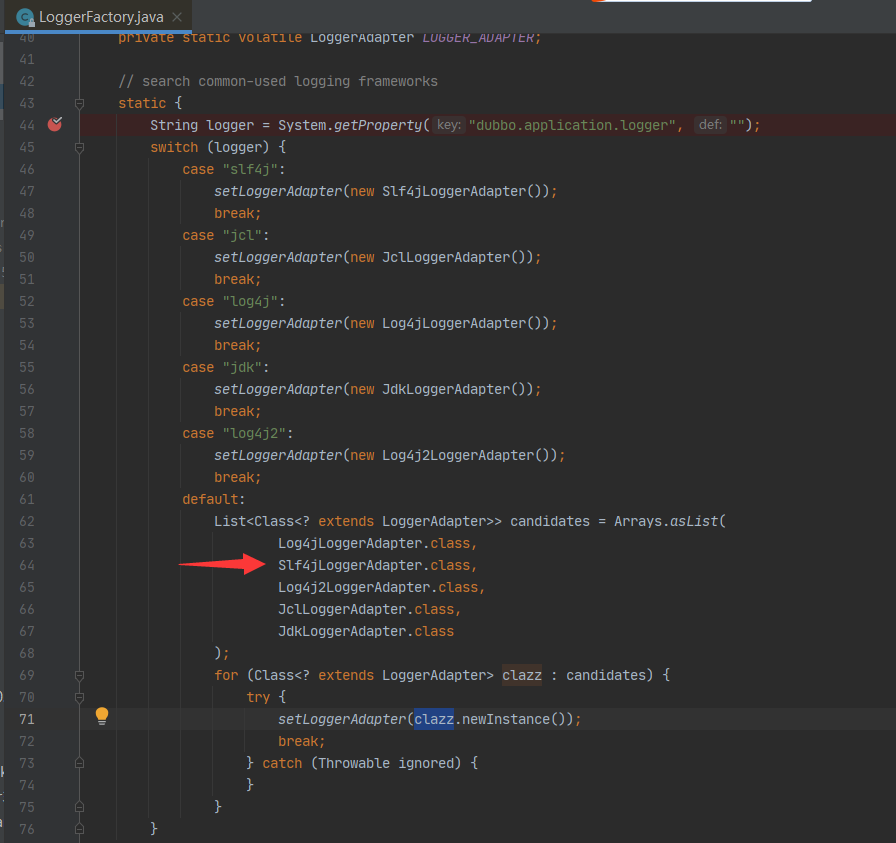Click fold marker at catch line 73

point(79,763)
